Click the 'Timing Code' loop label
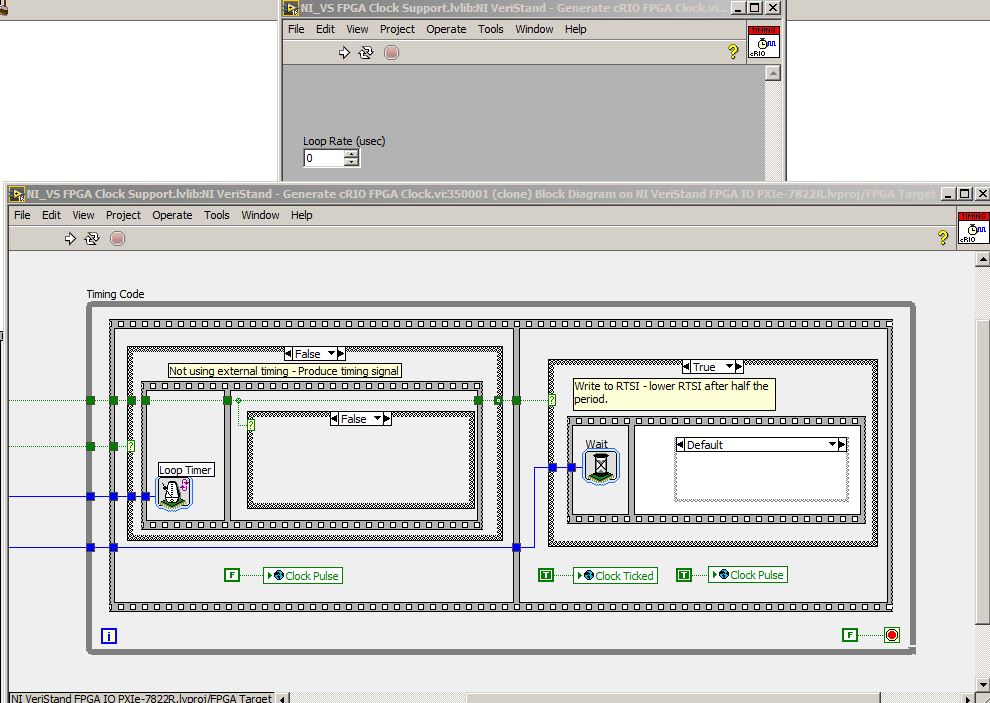The width and height of the screenshot is (990, 703). coord(116,294)
